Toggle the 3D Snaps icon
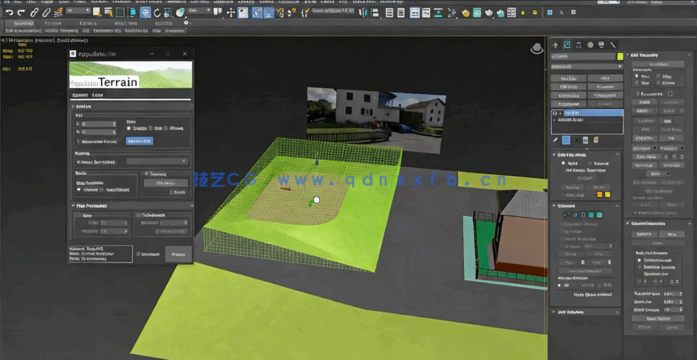 coord(257,12)
